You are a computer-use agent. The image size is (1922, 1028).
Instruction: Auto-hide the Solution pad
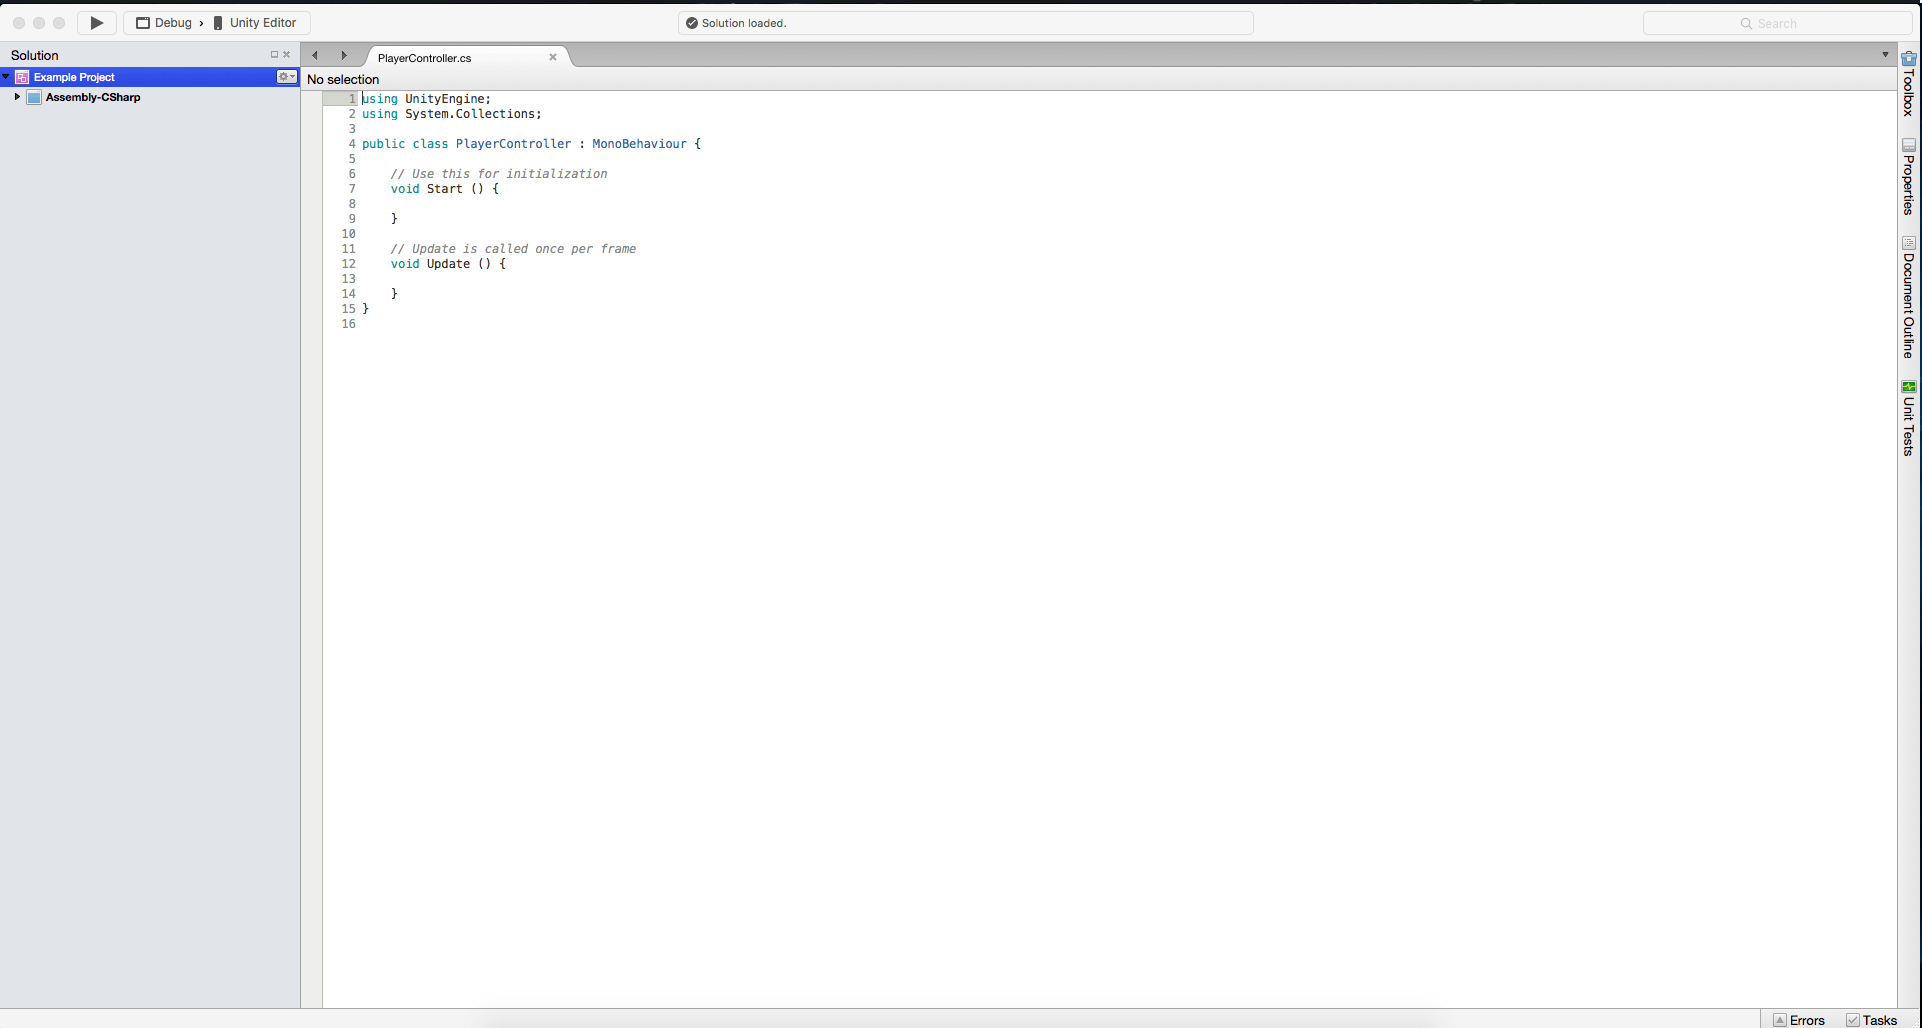click(x=274, y=55)
